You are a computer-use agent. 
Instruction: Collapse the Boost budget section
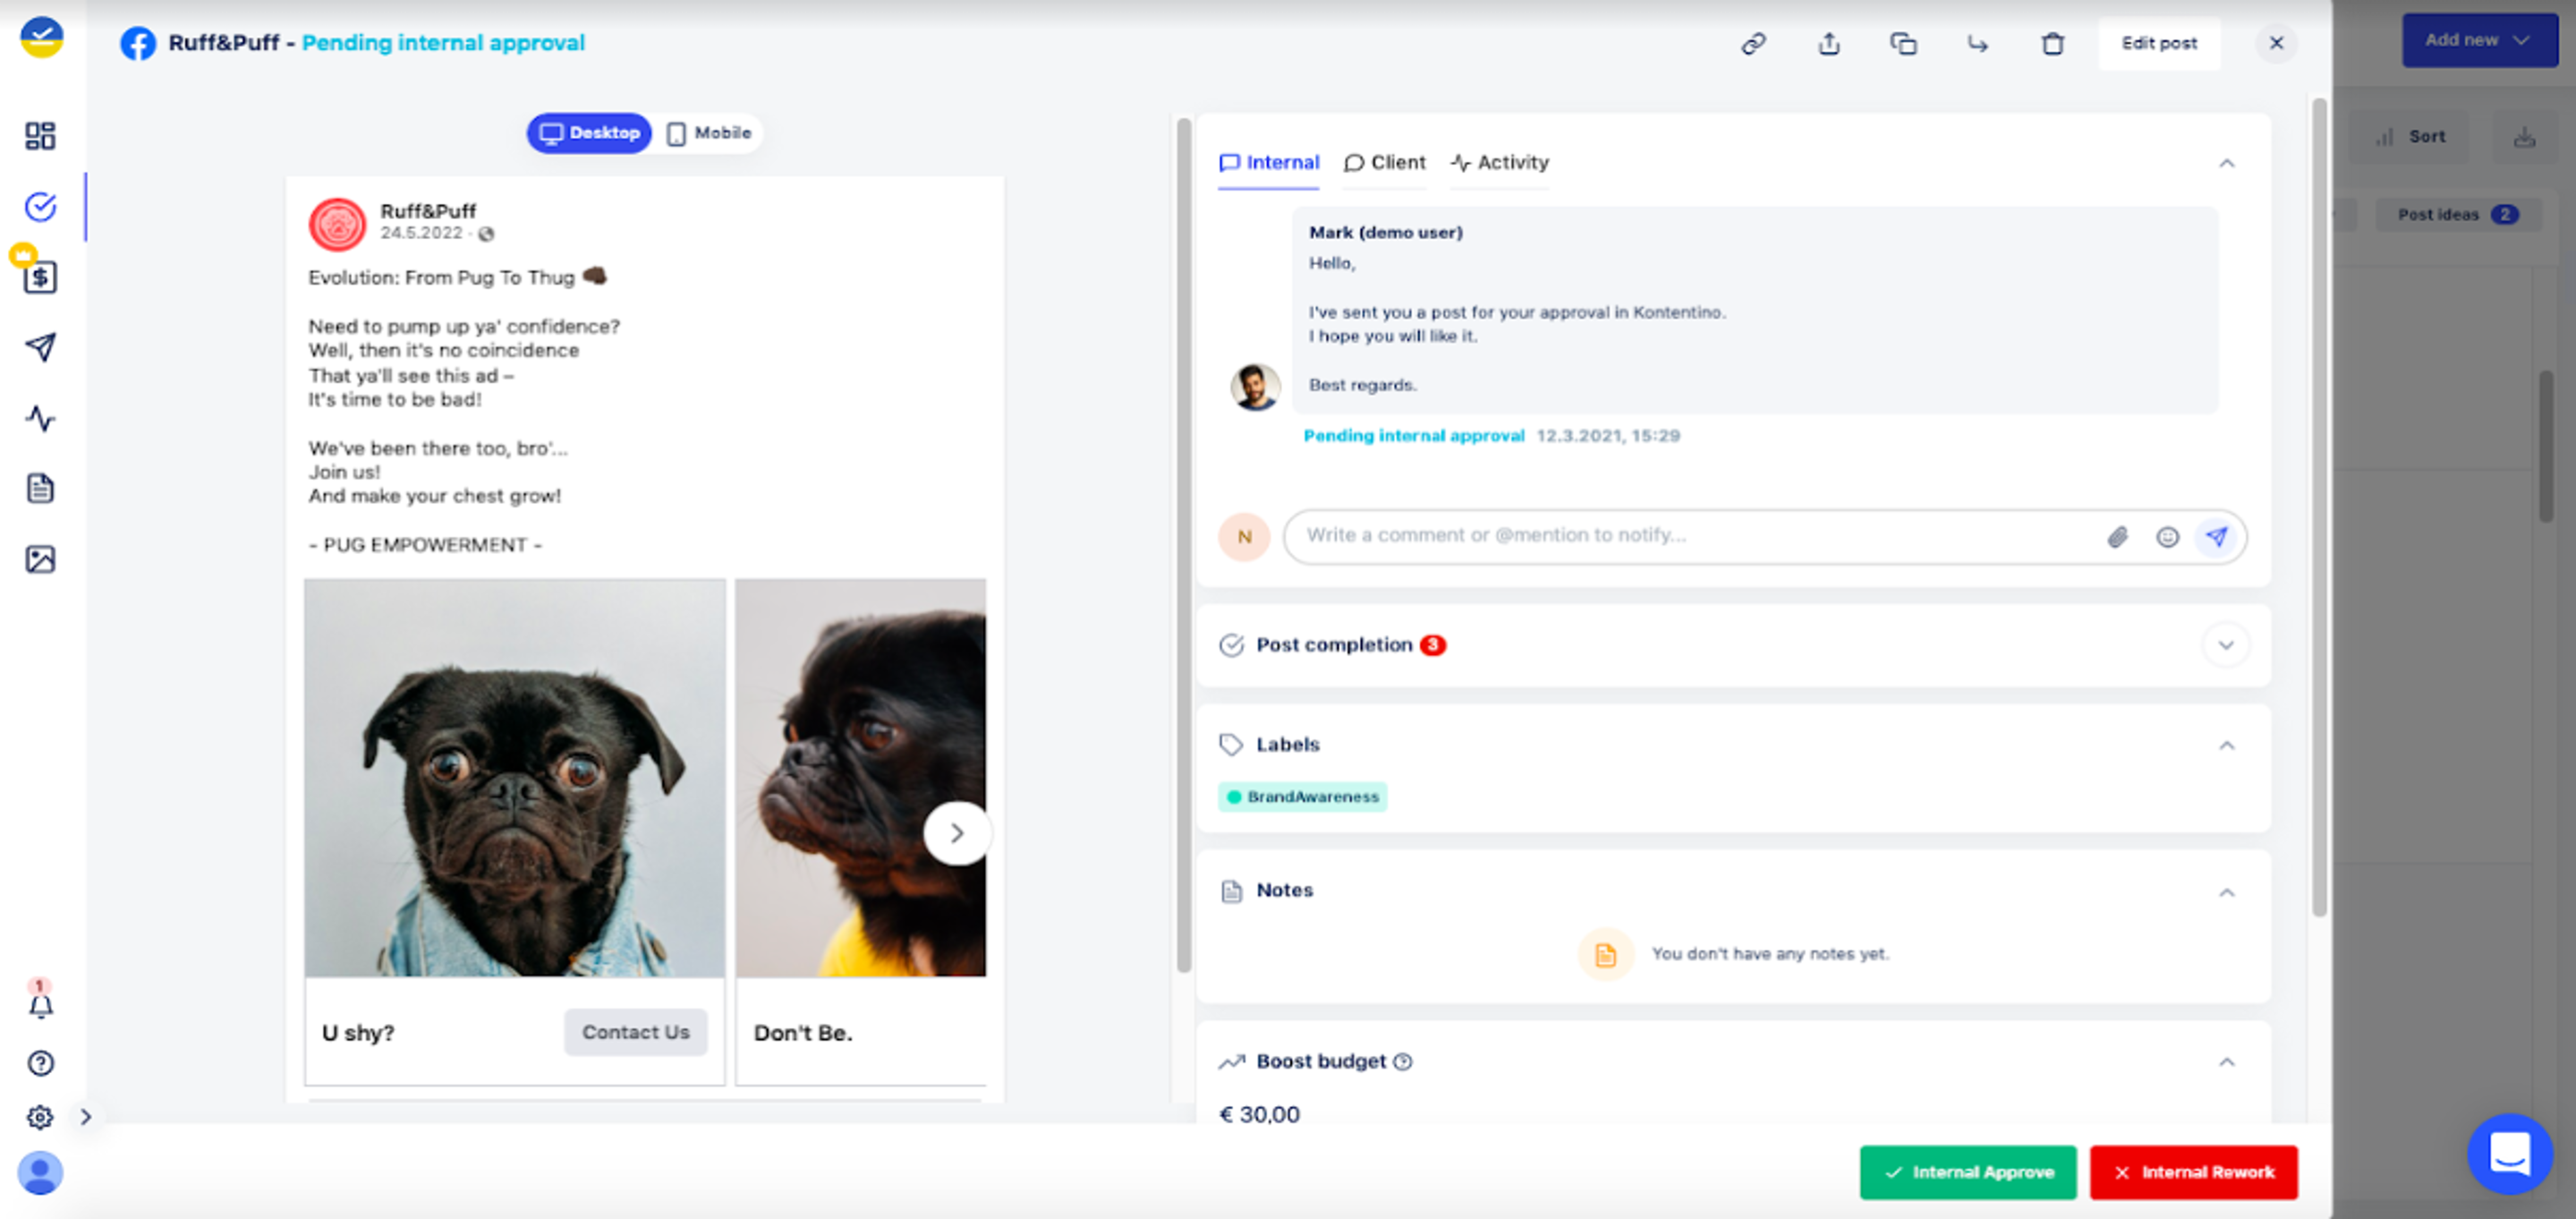(2225, 1062)
